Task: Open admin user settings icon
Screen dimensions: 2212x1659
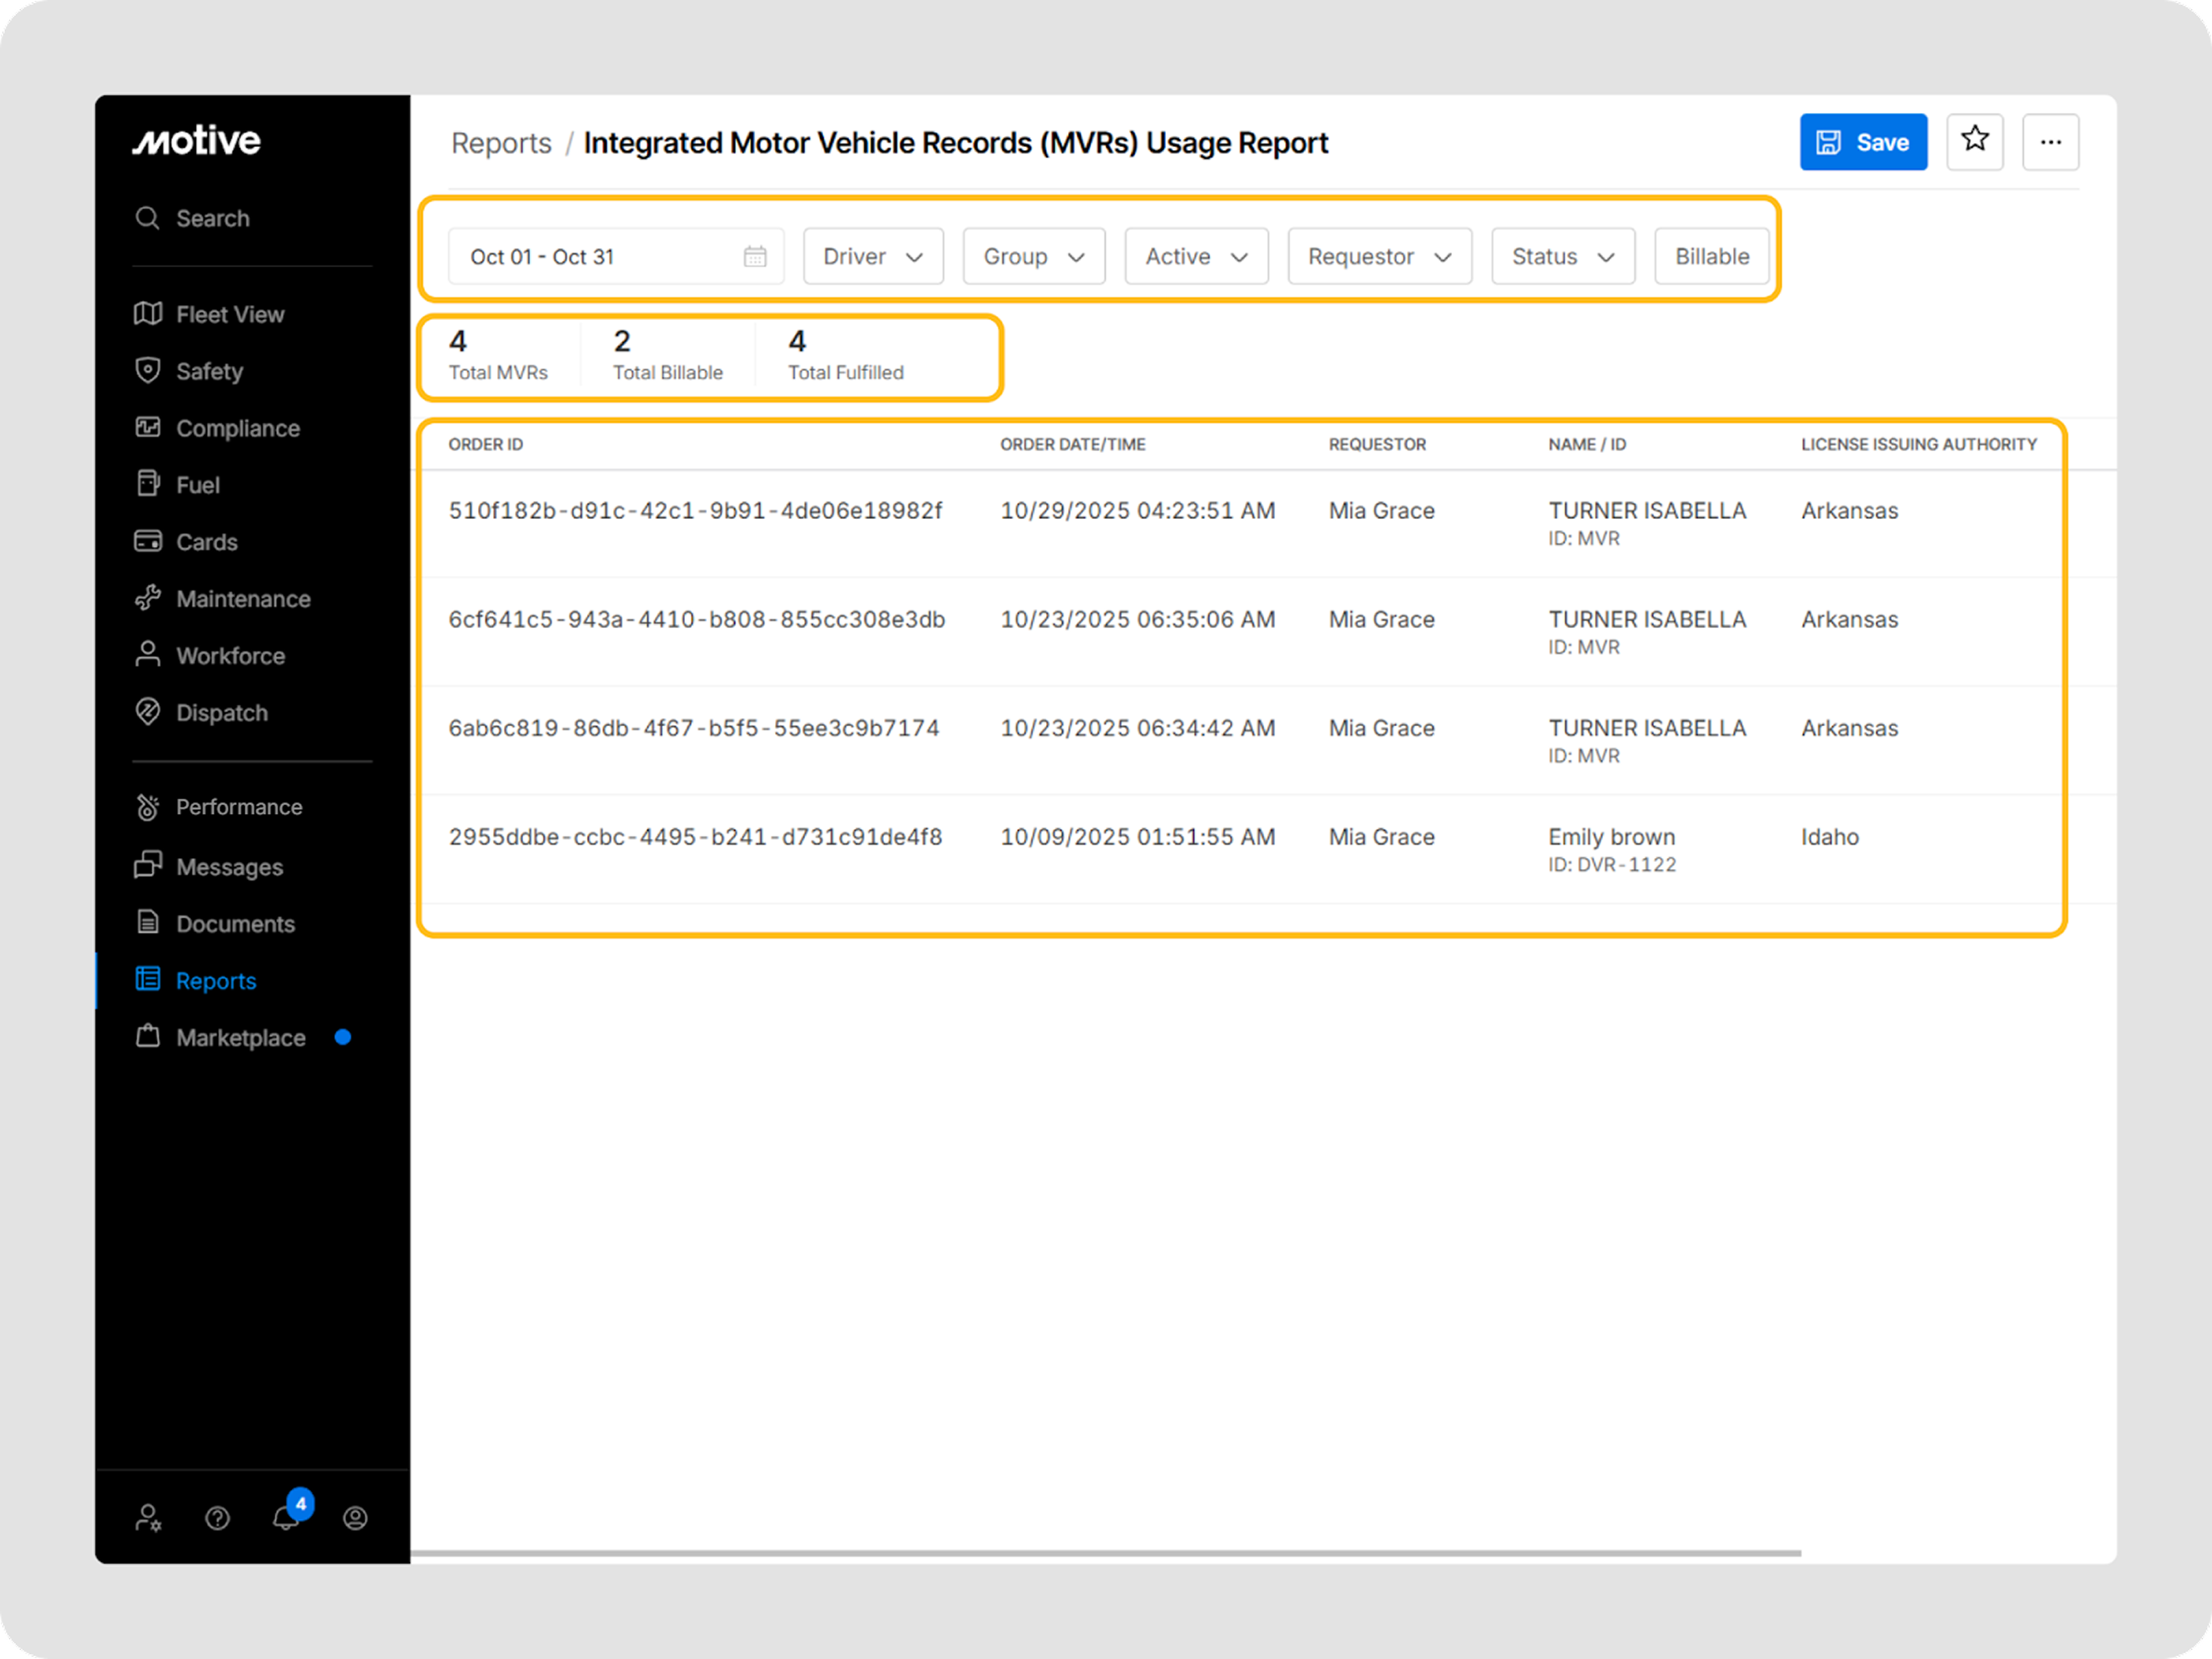Action: tap(148, 1518)
